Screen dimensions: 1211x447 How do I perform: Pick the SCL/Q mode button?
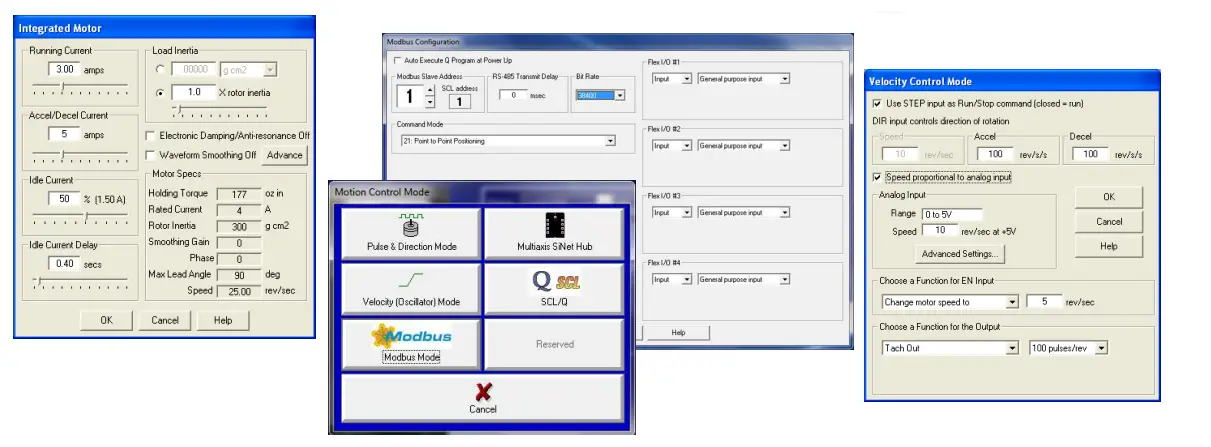tap(554, 289)
